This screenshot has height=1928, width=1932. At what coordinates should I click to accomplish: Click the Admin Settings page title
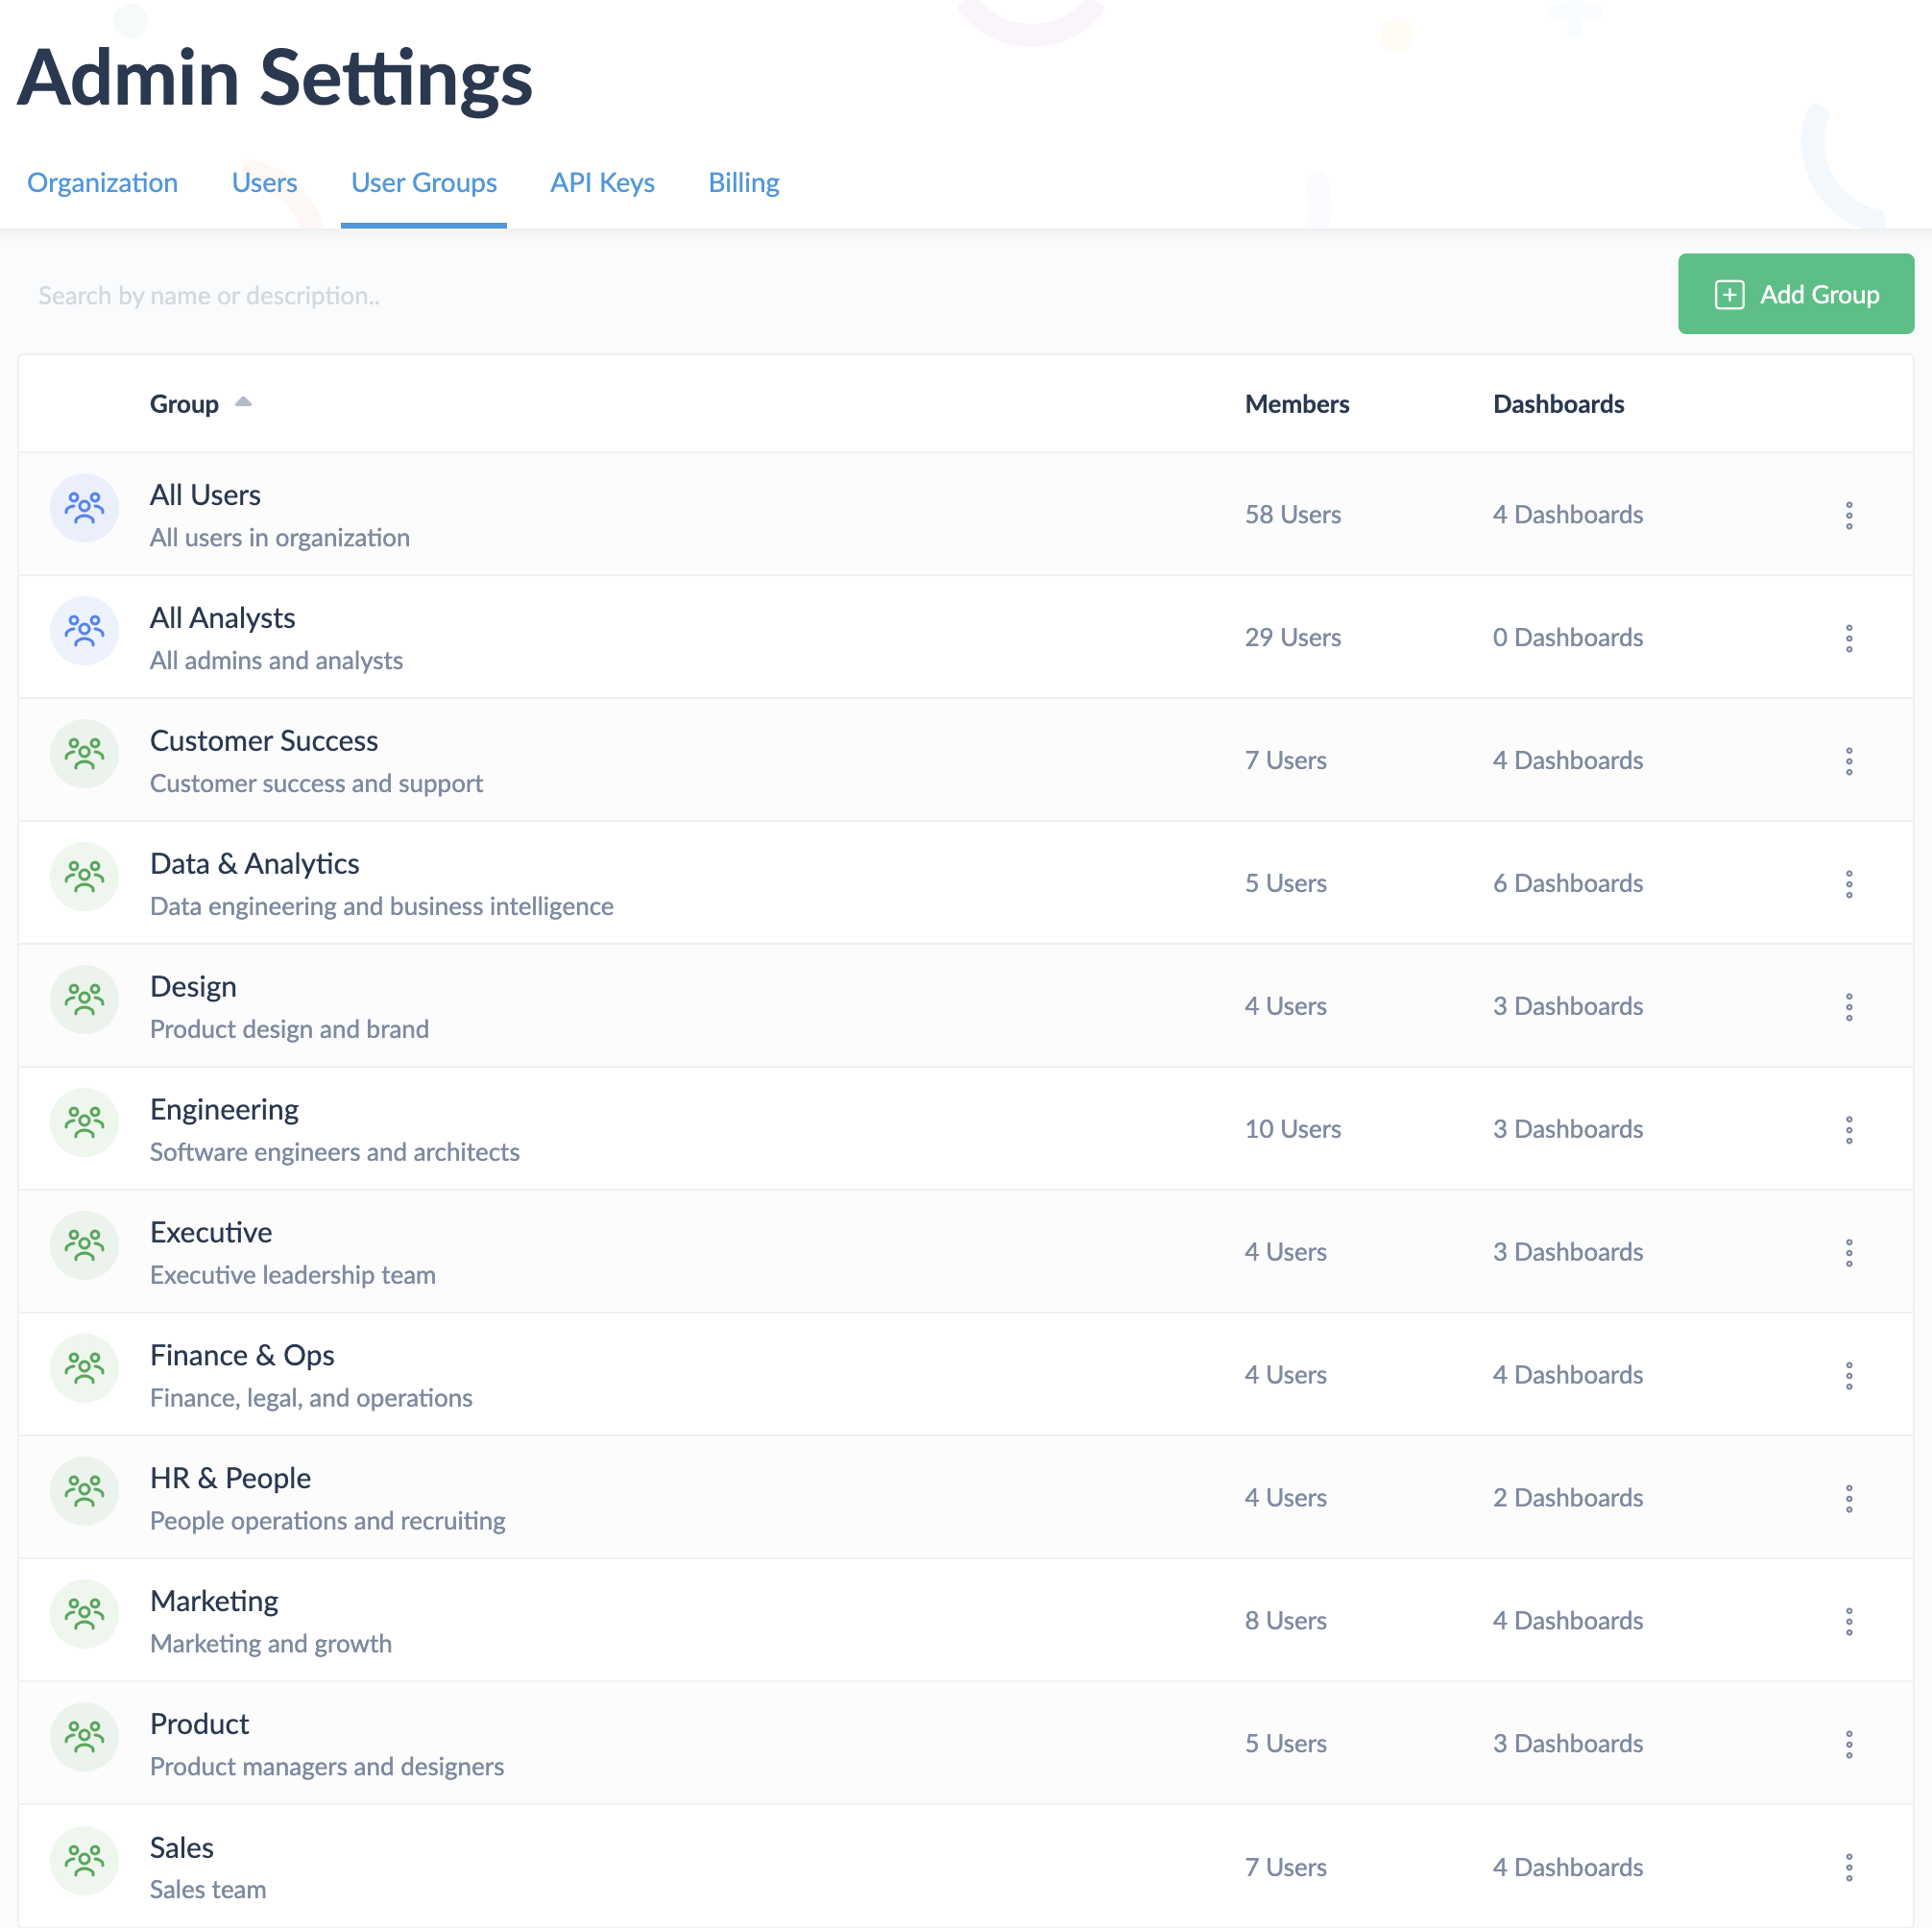coord(275,78)
